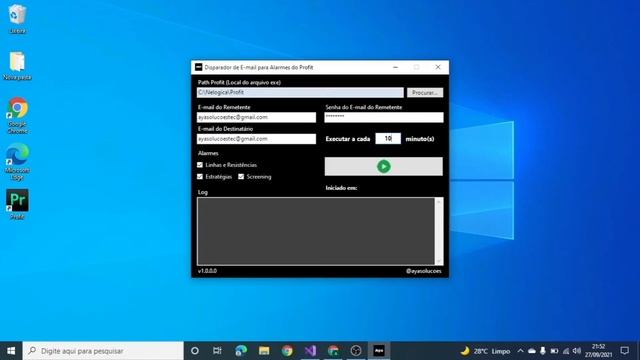Click the app icon in the window title bar
Viewport: 640px width, 360px height.
coord(199,67)
